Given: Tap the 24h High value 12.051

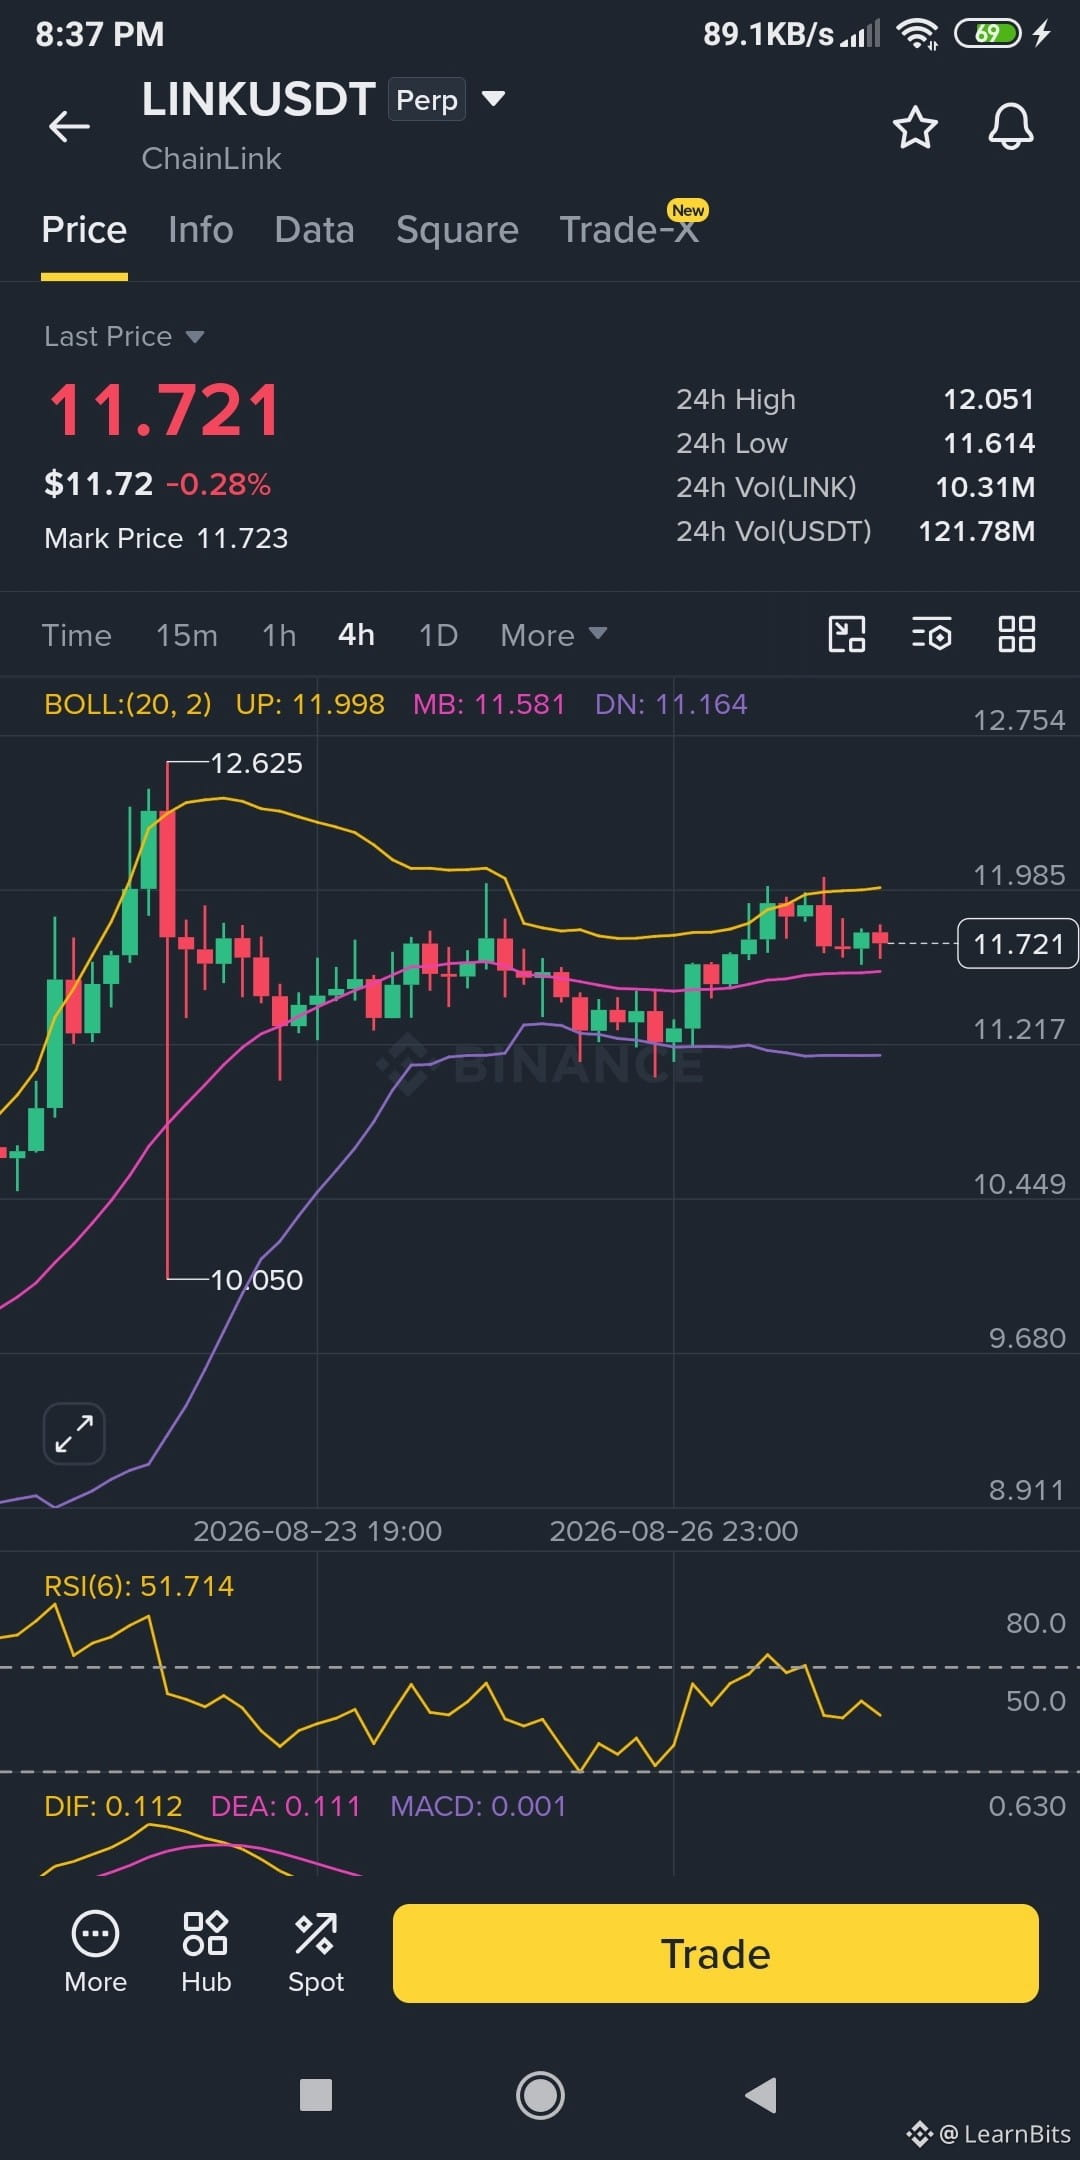Looking at the screenshot, I should [989, 399].
